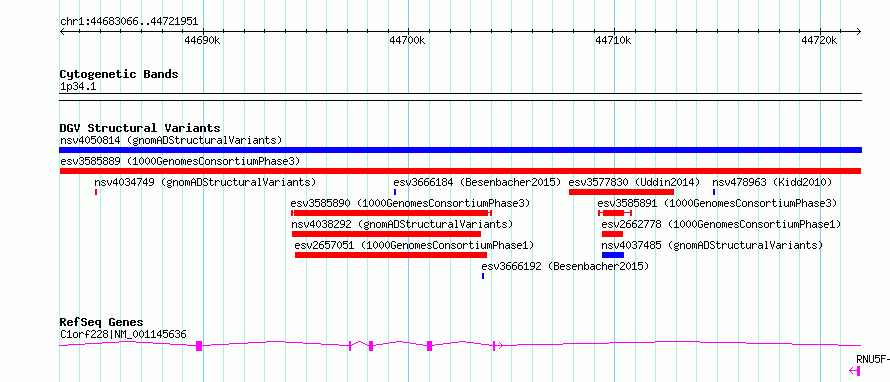
Task: Select the nsv4038292 gnomAD red bar
Action: 387,234
